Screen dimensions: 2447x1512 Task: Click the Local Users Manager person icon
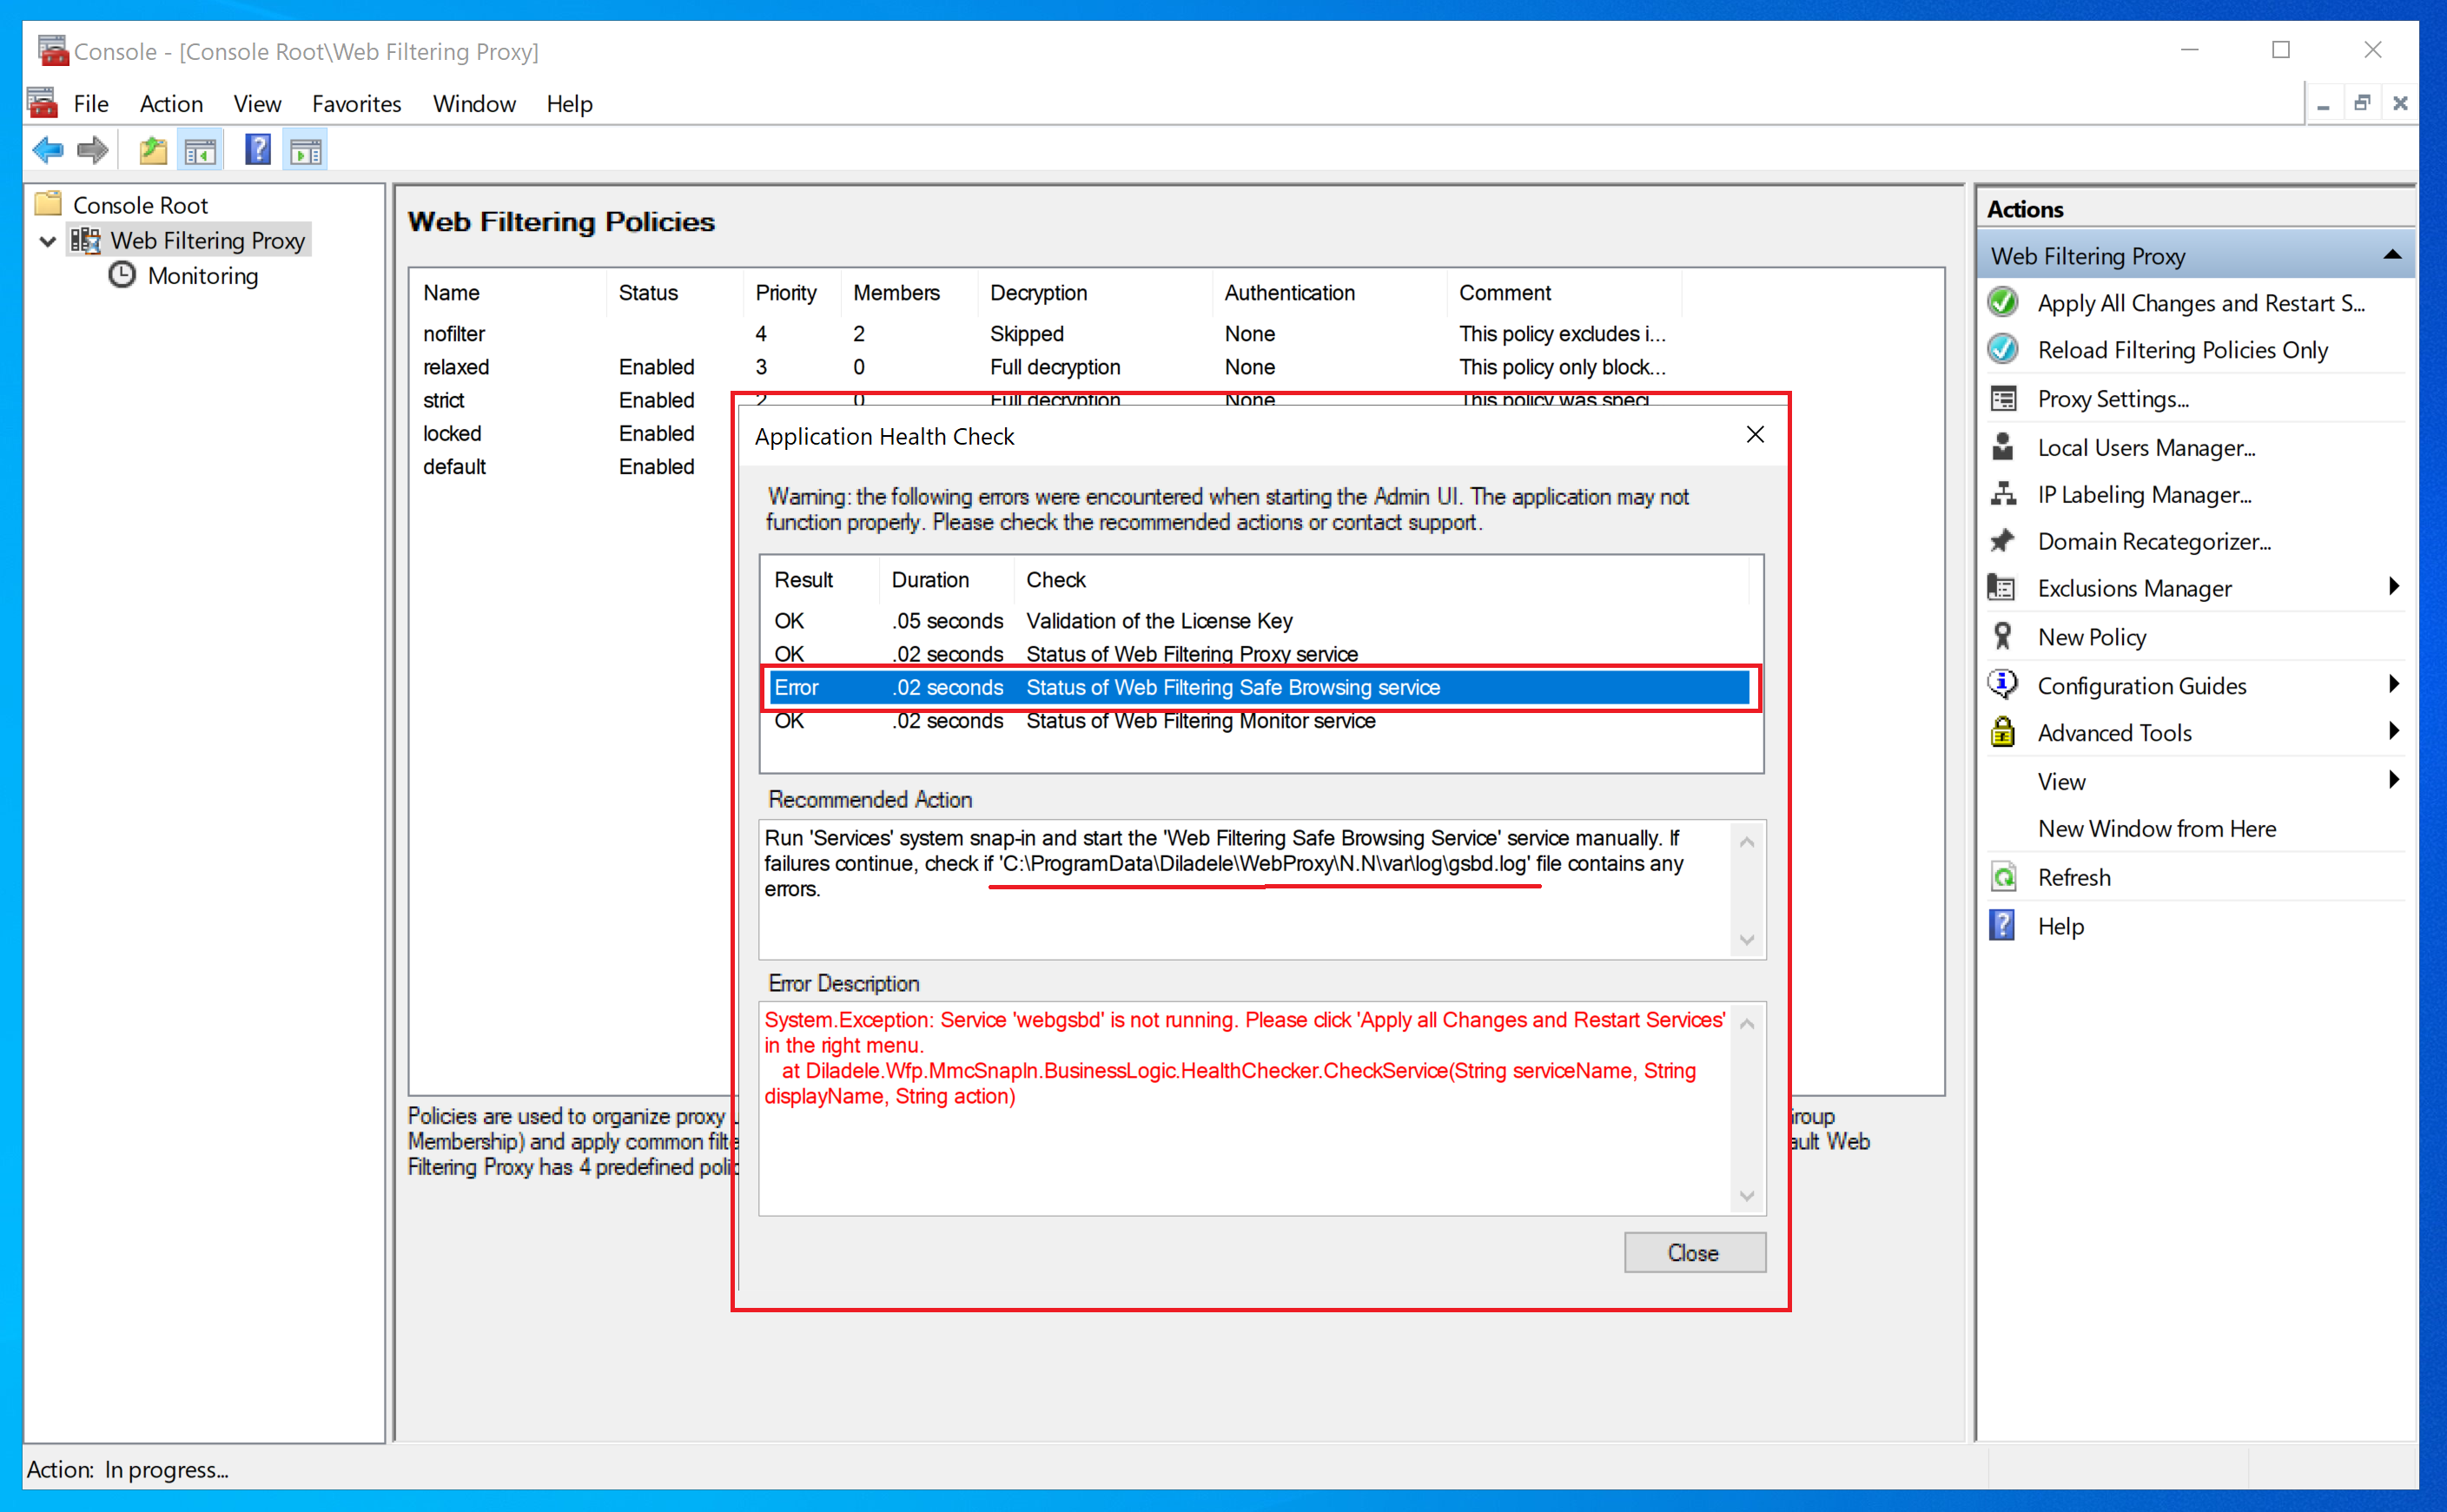click(2003, 447)
